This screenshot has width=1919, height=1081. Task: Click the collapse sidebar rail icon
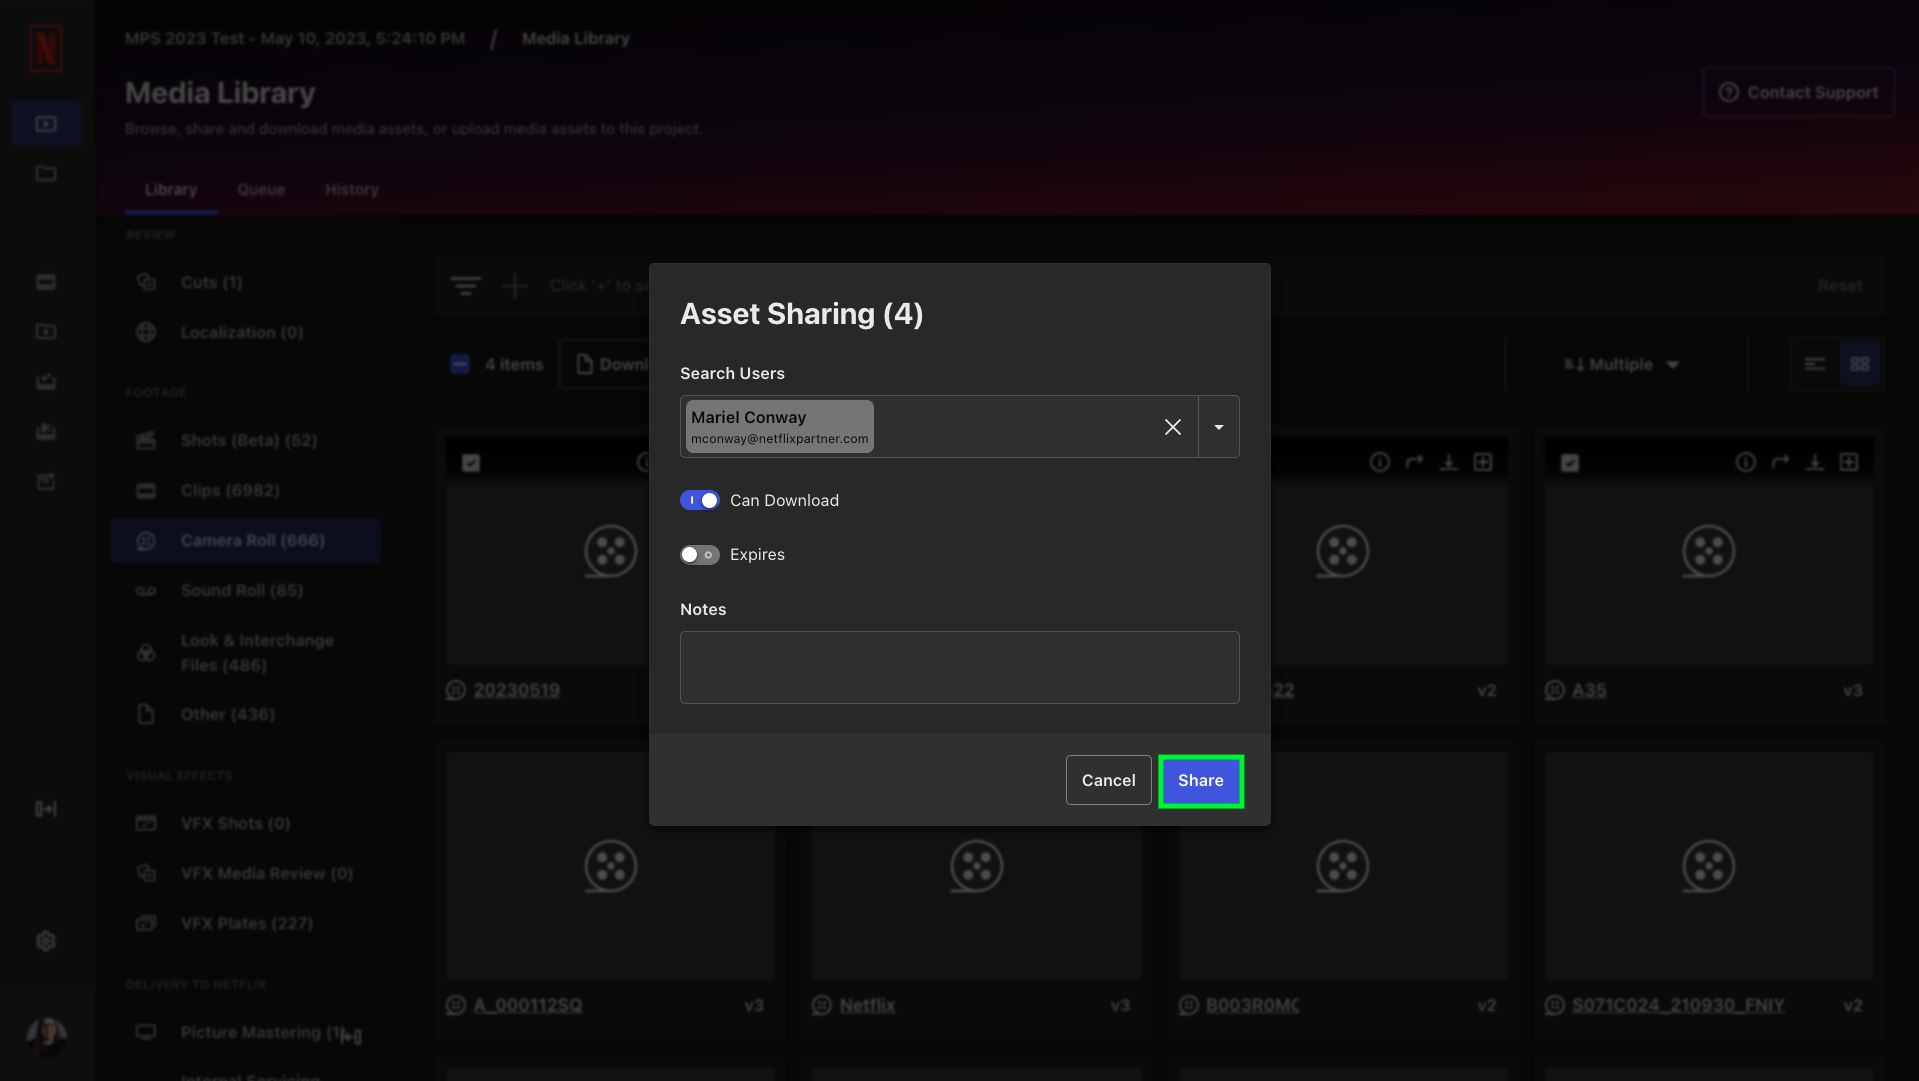pyautogui.click(x=46, y=809)
